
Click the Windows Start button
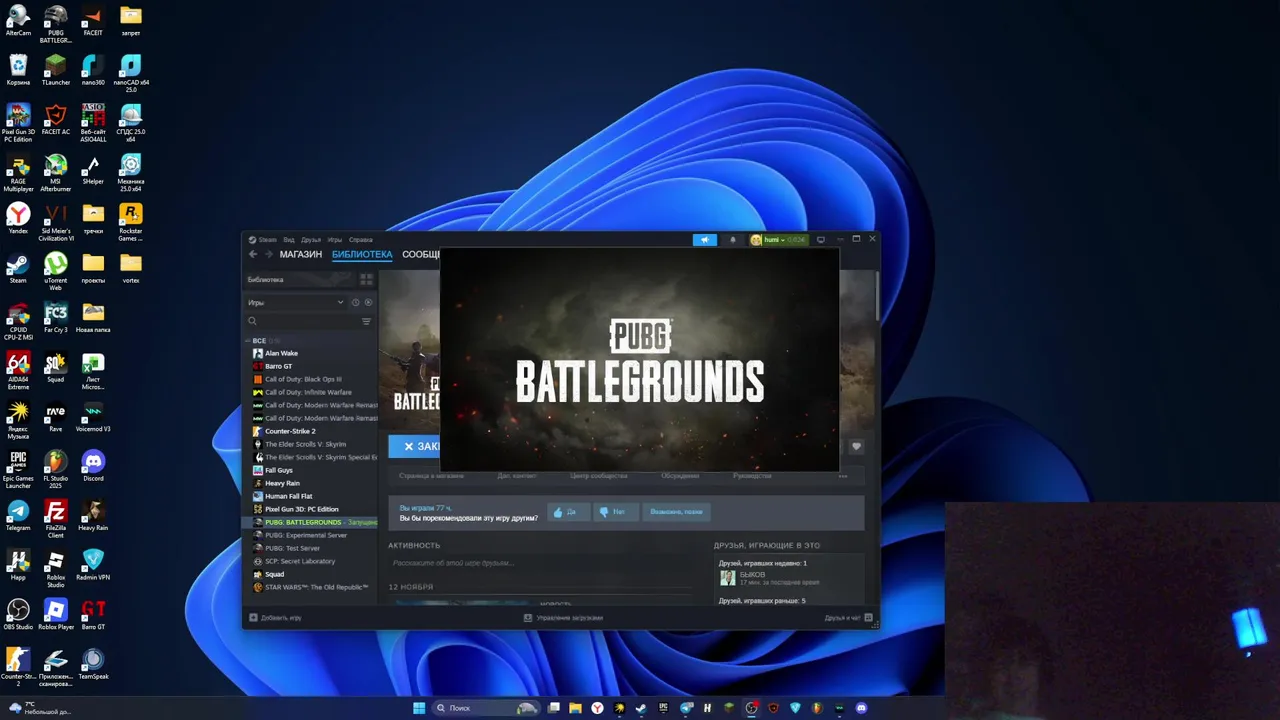click(419, 708)
